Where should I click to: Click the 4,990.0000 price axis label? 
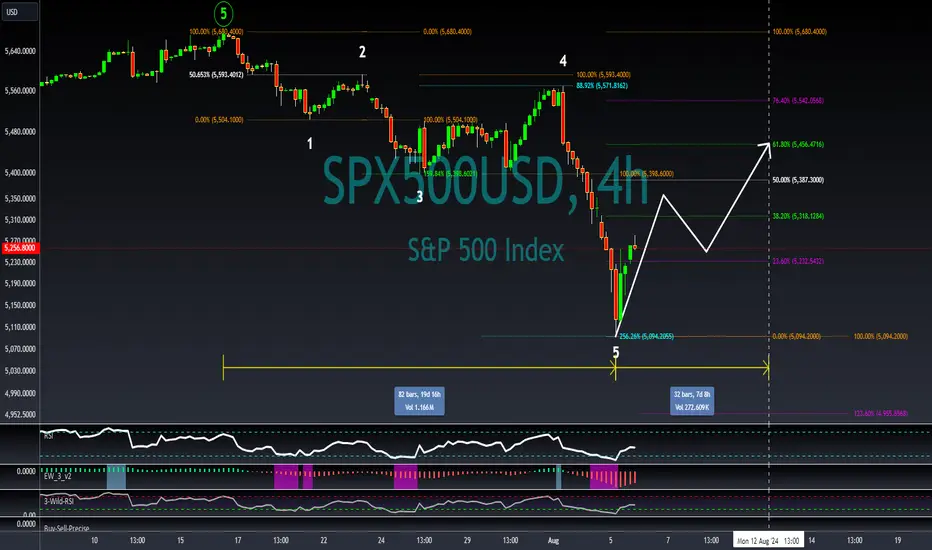tap(20, 393)
